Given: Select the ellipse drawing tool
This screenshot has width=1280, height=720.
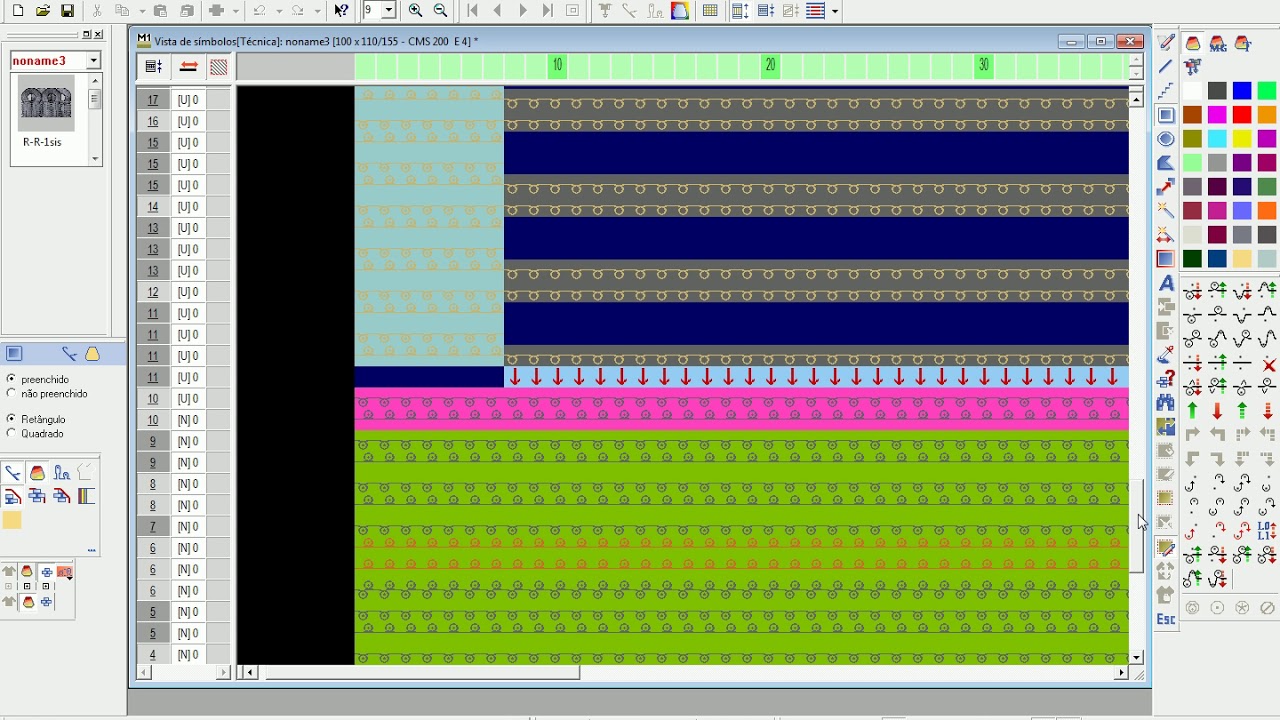Looking at the screenshot, I should 1166,139.
